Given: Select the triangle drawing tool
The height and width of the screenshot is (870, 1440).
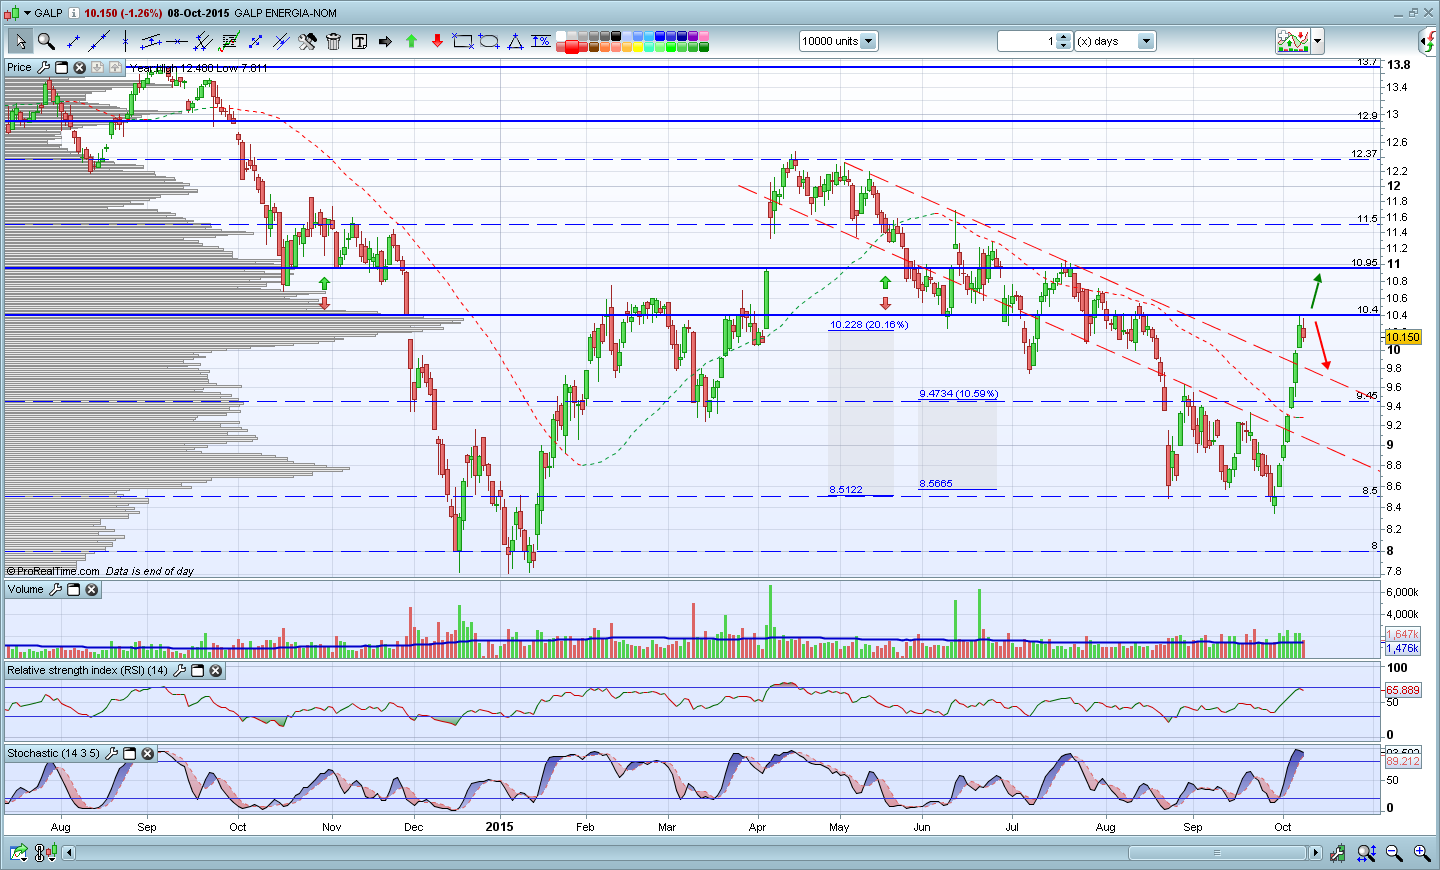Looking at the screenshot, I should (515, 41).
